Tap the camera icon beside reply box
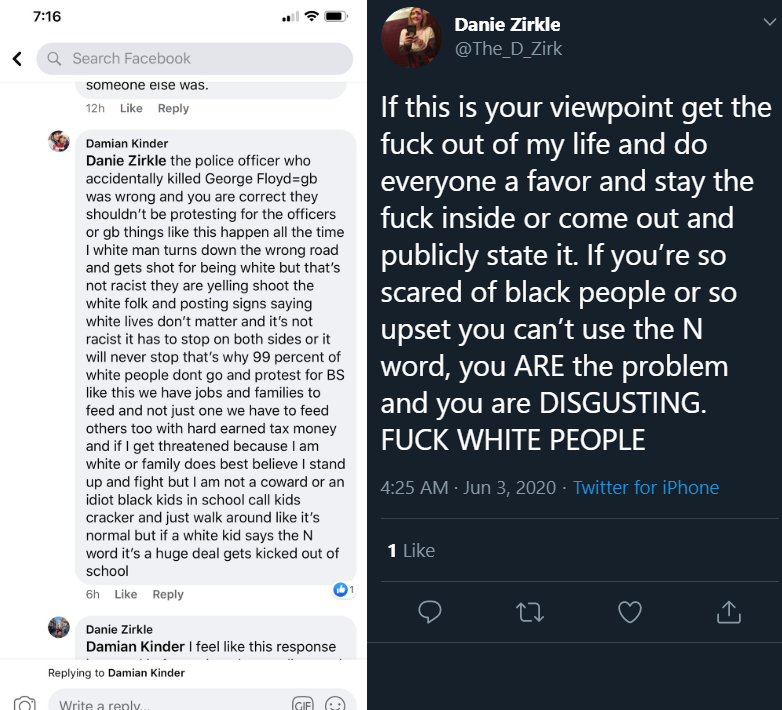Screen dimensions: 782x710 coord(24,703)
